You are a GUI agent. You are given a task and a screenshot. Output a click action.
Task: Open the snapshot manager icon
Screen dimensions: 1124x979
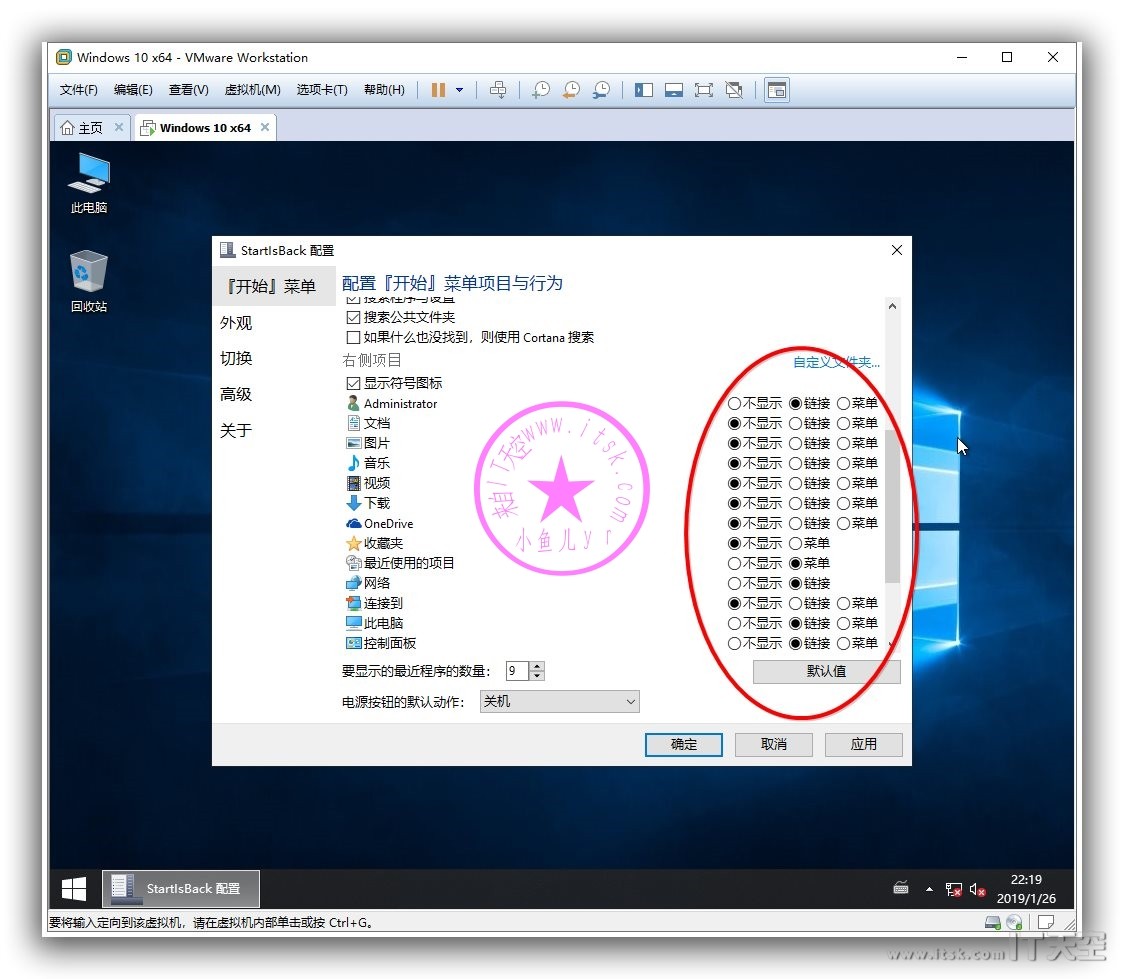(x=601, y=90)
